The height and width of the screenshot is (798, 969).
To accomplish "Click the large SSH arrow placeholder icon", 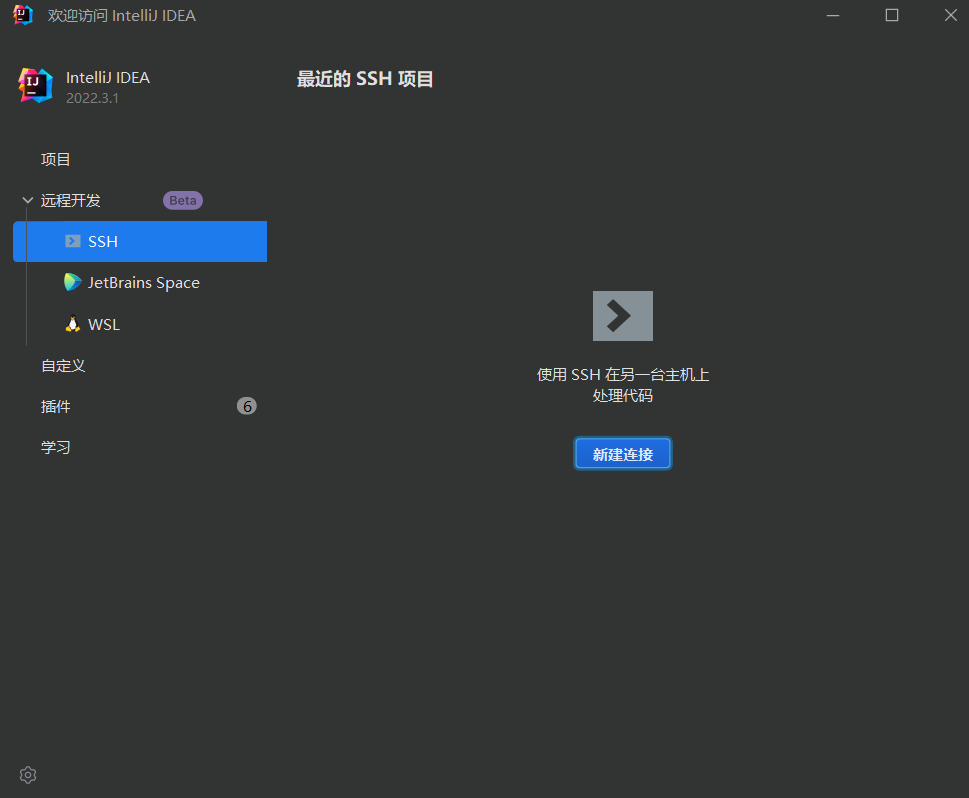I will coord(622,316).
